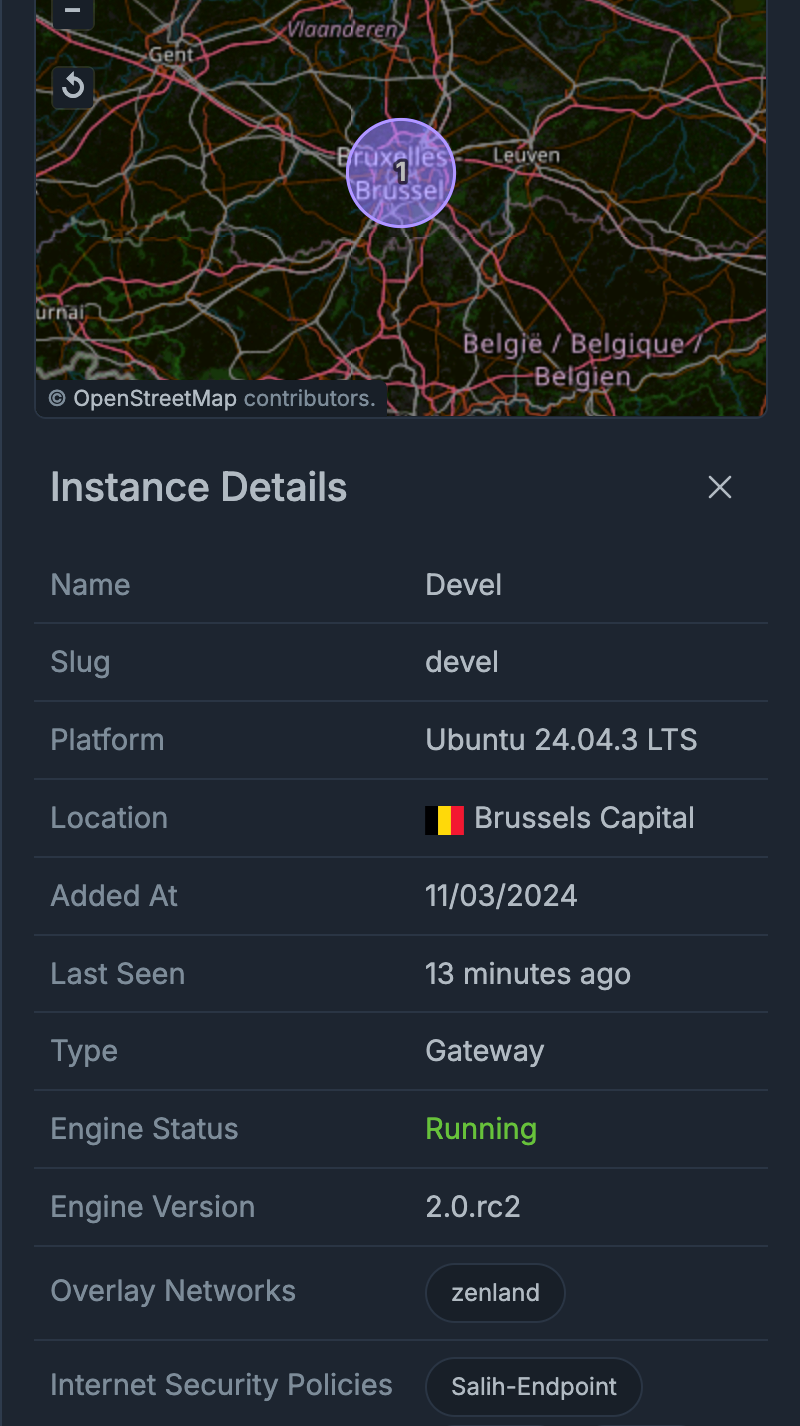Click the engine version 2.0.rc2

pos(472,1207)
